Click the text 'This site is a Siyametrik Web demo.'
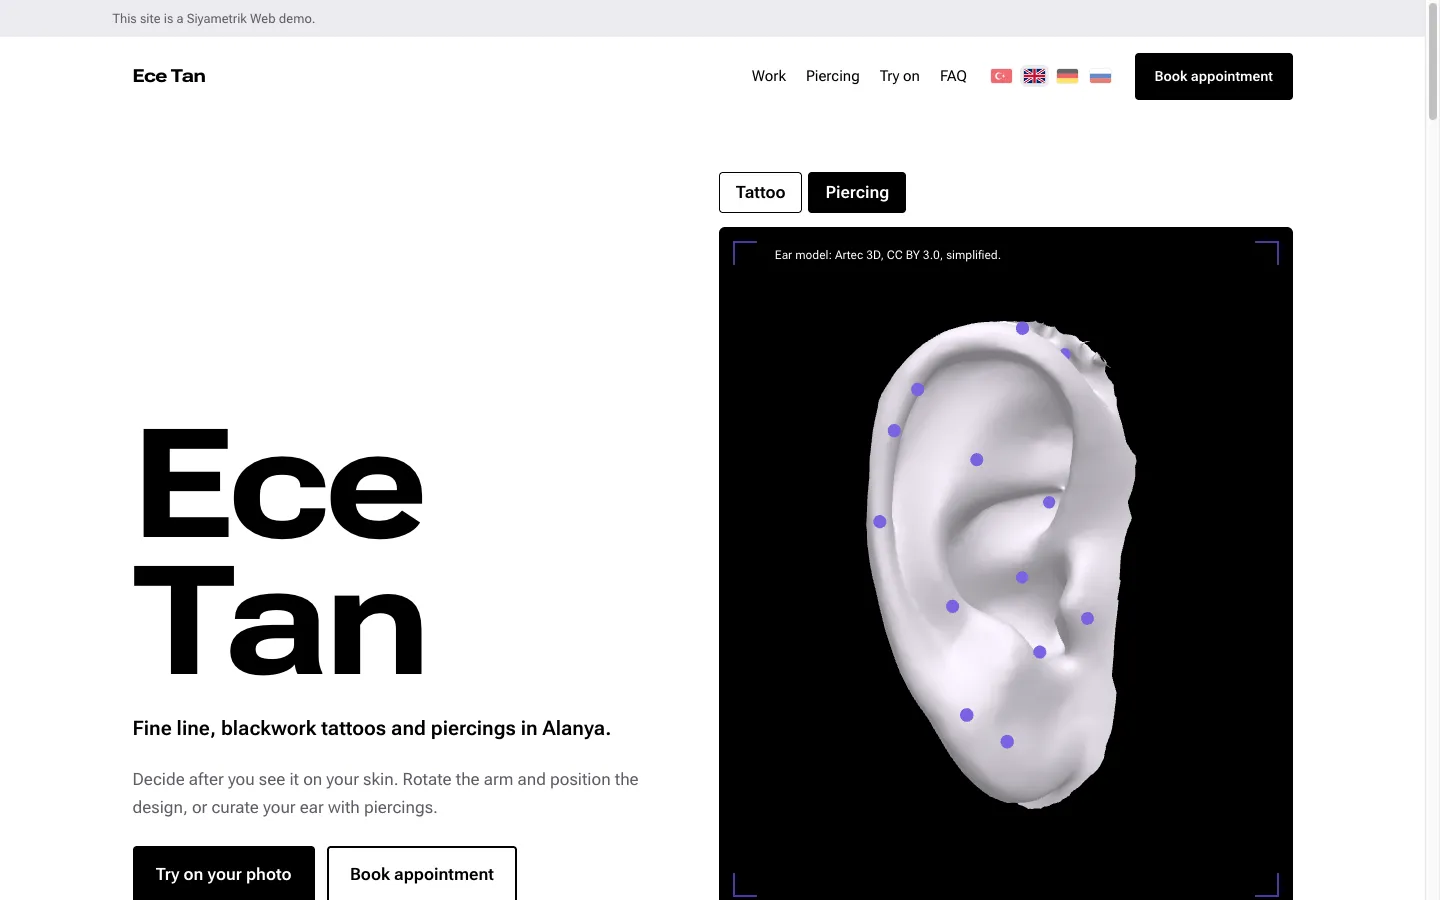This screenshot has width=1440, height=900. 214,18
